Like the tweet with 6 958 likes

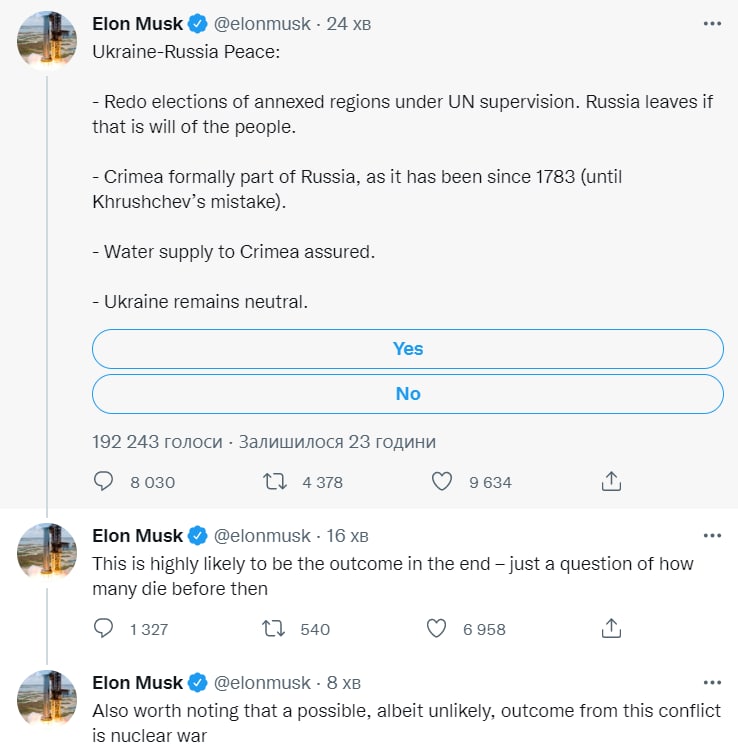[x=436, y=628]
